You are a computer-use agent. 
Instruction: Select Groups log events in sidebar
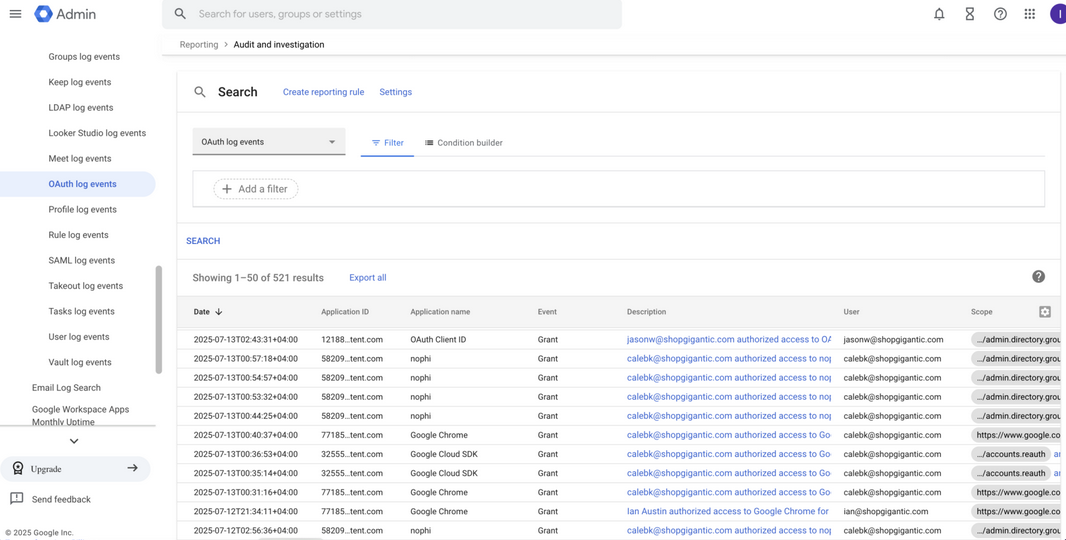click(x=84, y=56)
